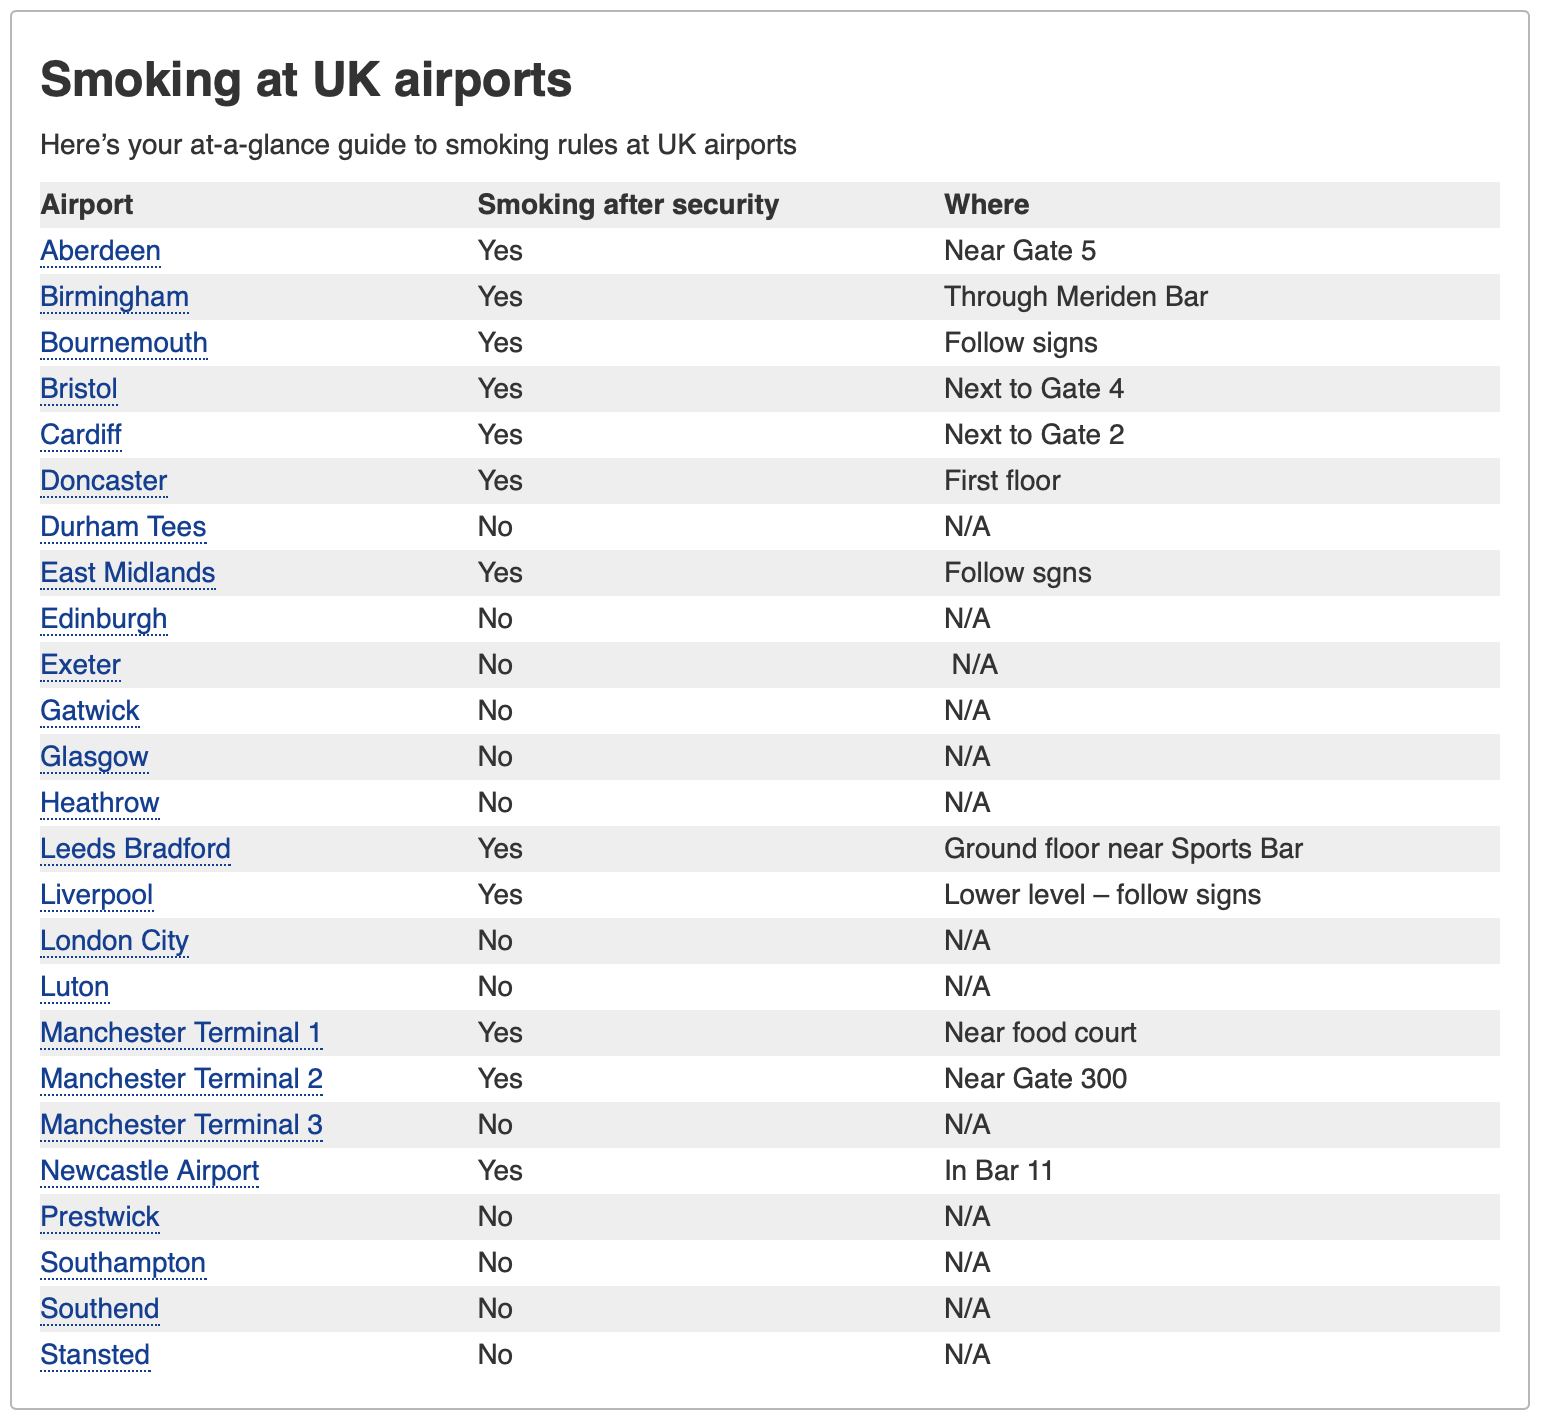Select the Cardiff airport link
The height and width of the screenshot is (1426, 1542).
tap(81, 434)
